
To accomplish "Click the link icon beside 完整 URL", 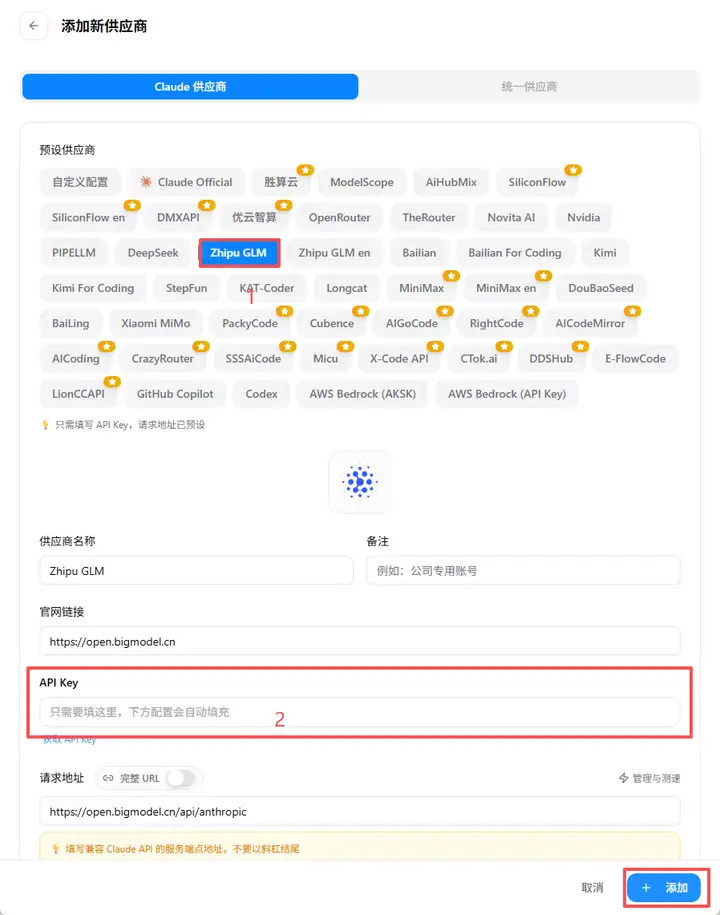I will (108, 778).
